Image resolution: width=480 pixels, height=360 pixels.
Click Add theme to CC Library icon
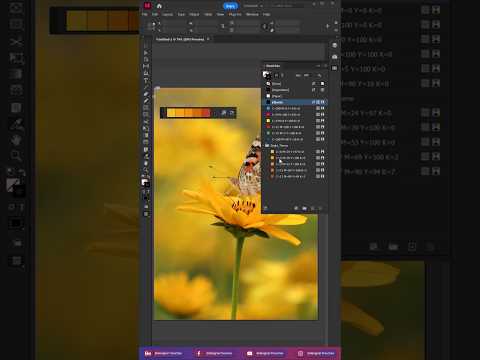pos(232,113)
